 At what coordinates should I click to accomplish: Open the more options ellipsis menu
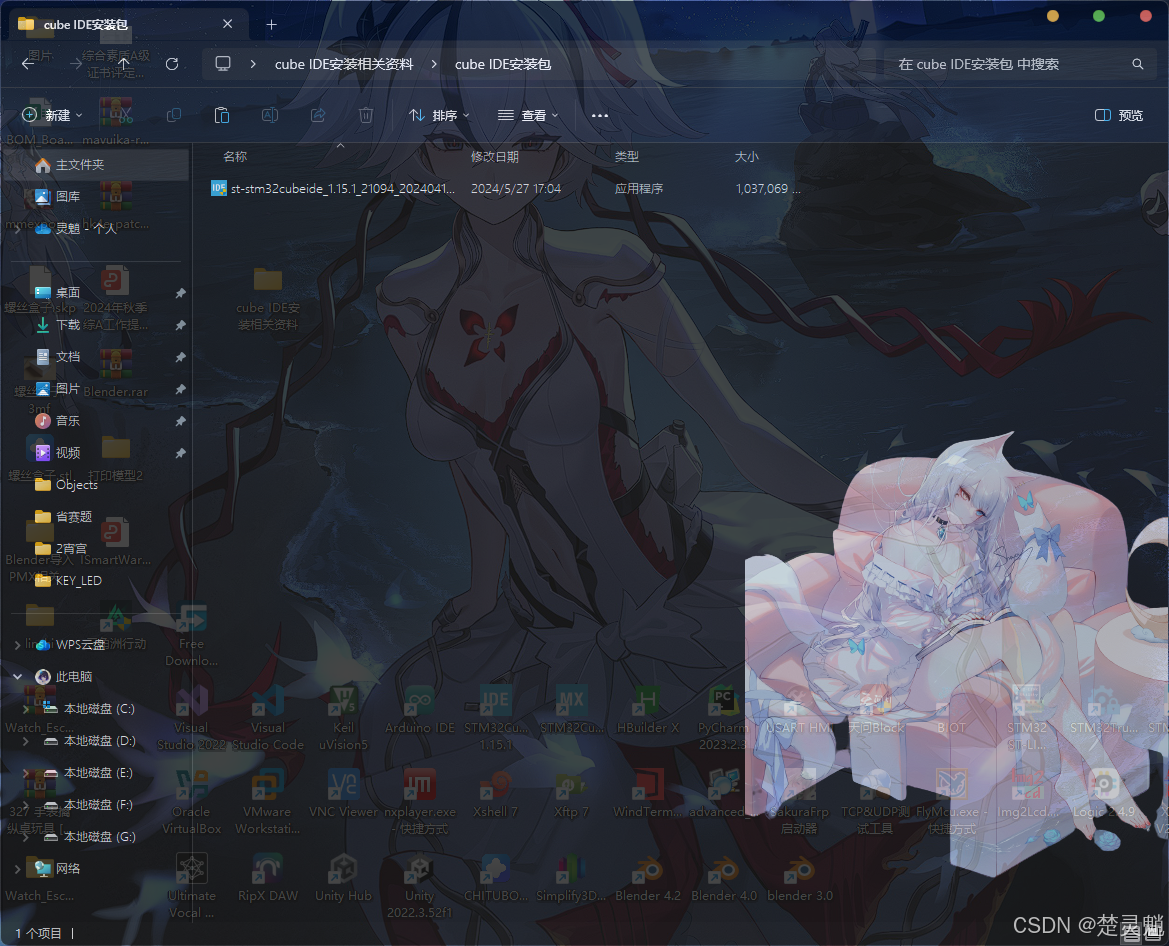599,116
